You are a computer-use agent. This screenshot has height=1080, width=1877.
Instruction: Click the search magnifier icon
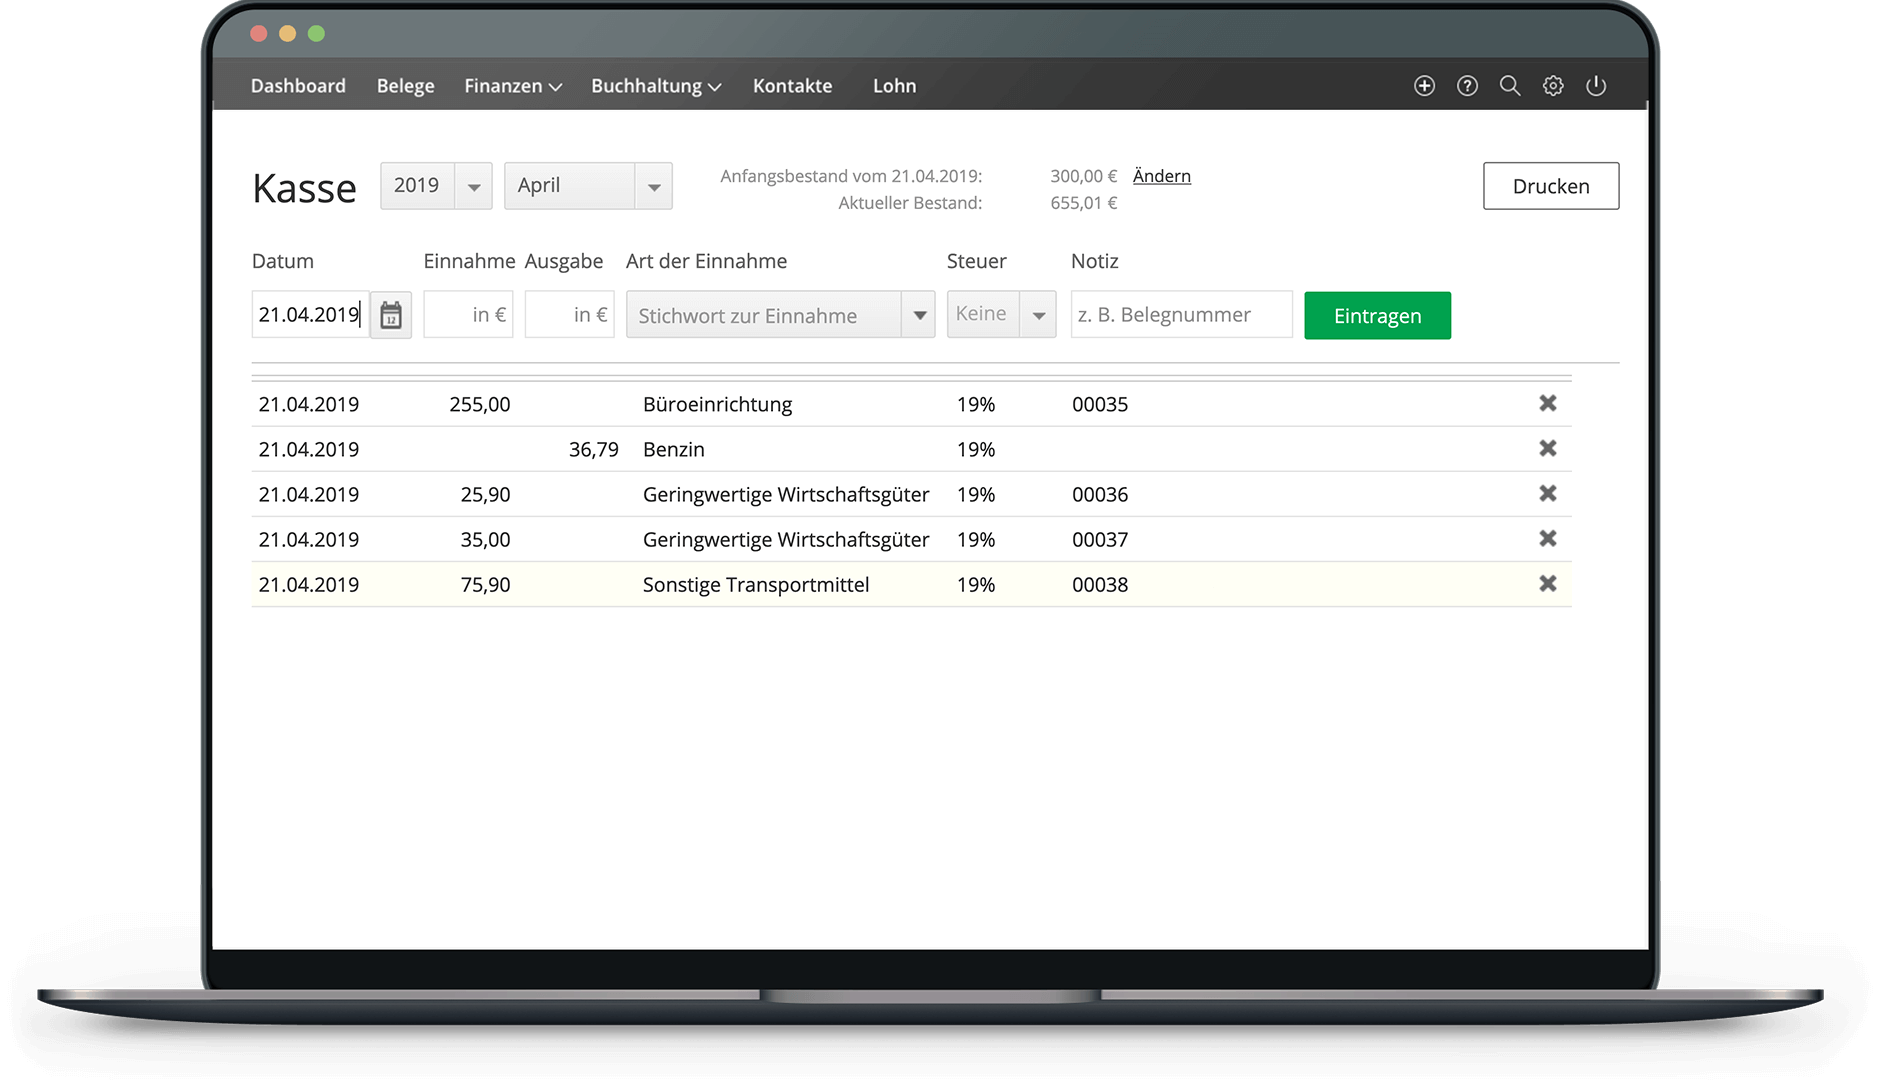click(1510, 86)
